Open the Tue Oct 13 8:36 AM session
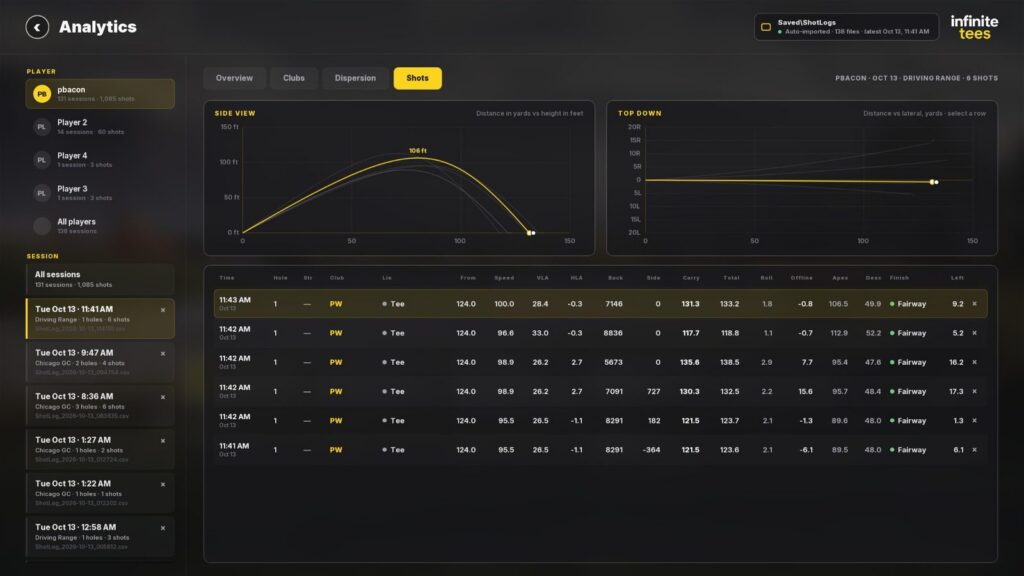The image size is (1024, 576). pos(100,406)
